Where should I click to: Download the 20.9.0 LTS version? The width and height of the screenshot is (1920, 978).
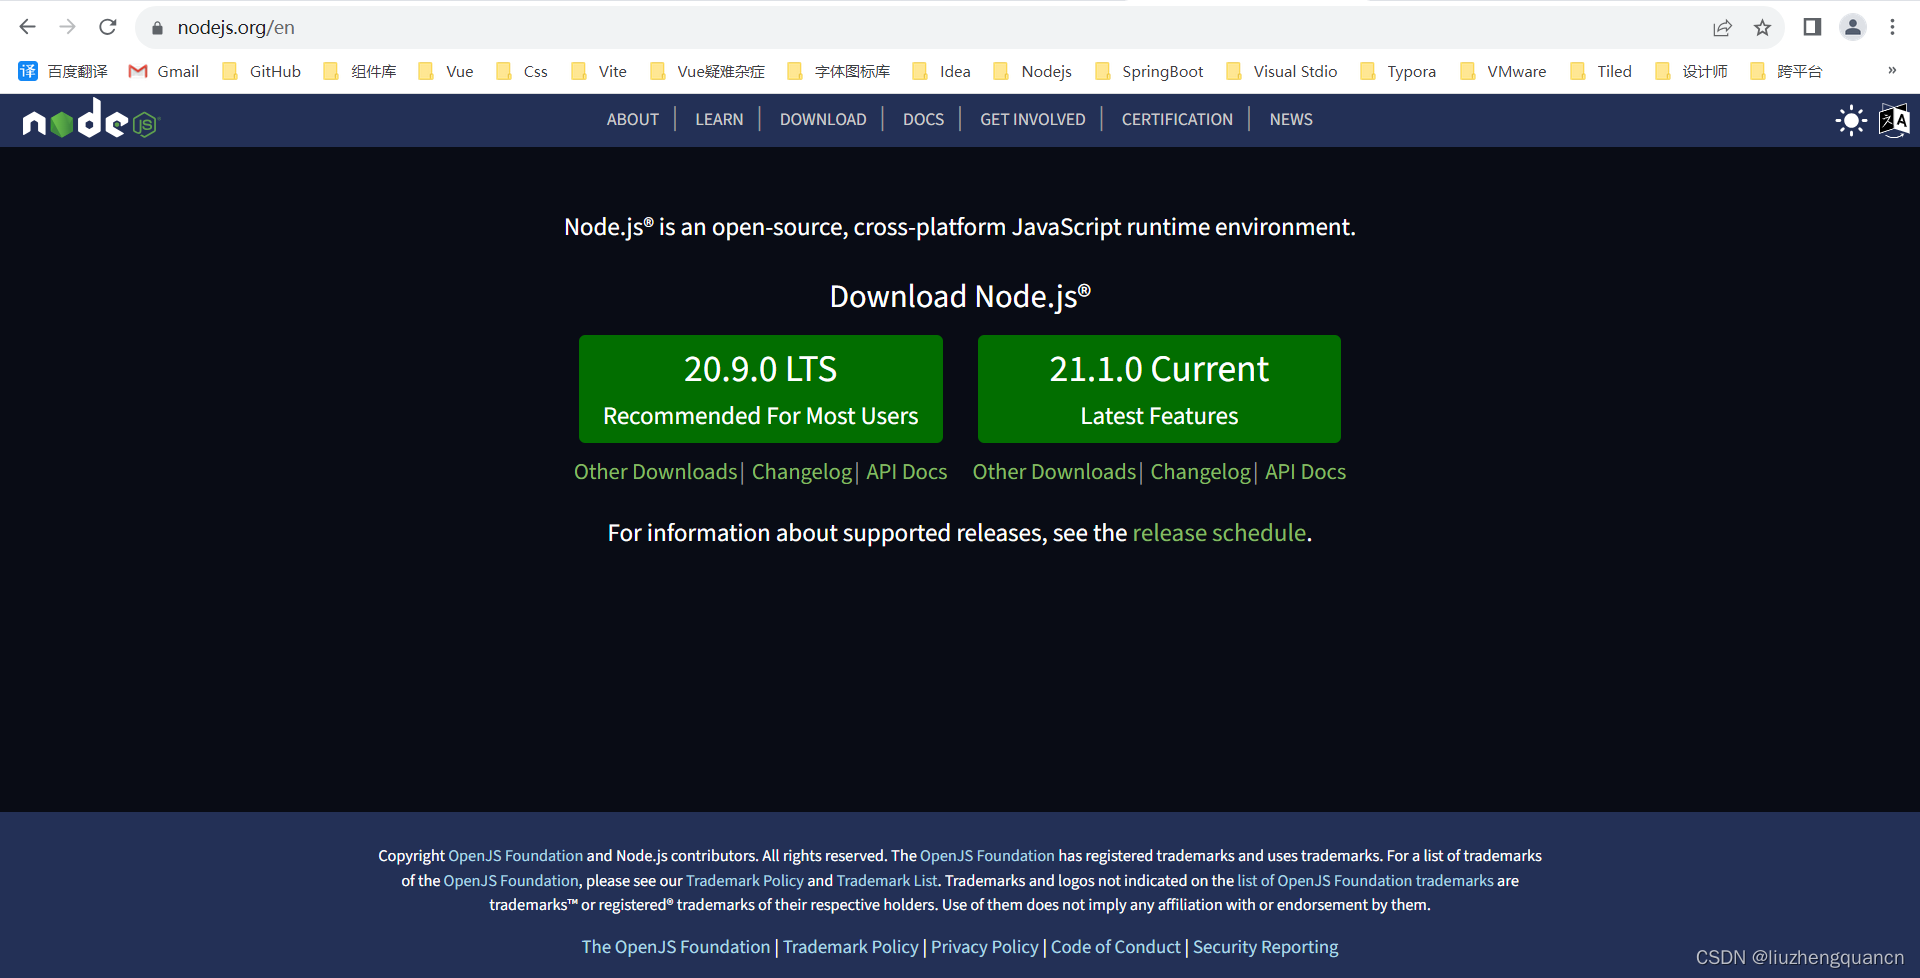point(760,389)
